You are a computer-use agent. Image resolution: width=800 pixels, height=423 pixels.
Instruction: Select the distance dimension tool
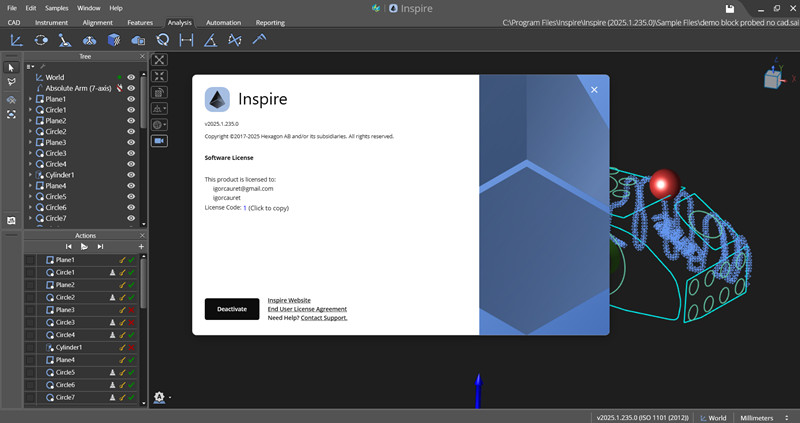pyautogui.click(x=186, y=40)
